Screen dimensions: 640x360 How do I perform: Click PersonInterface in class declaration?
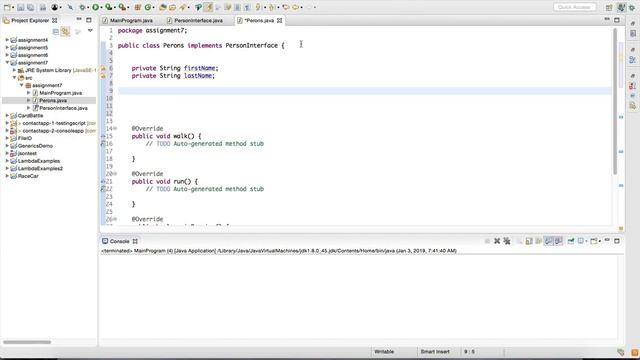click(x=251, y=45)
